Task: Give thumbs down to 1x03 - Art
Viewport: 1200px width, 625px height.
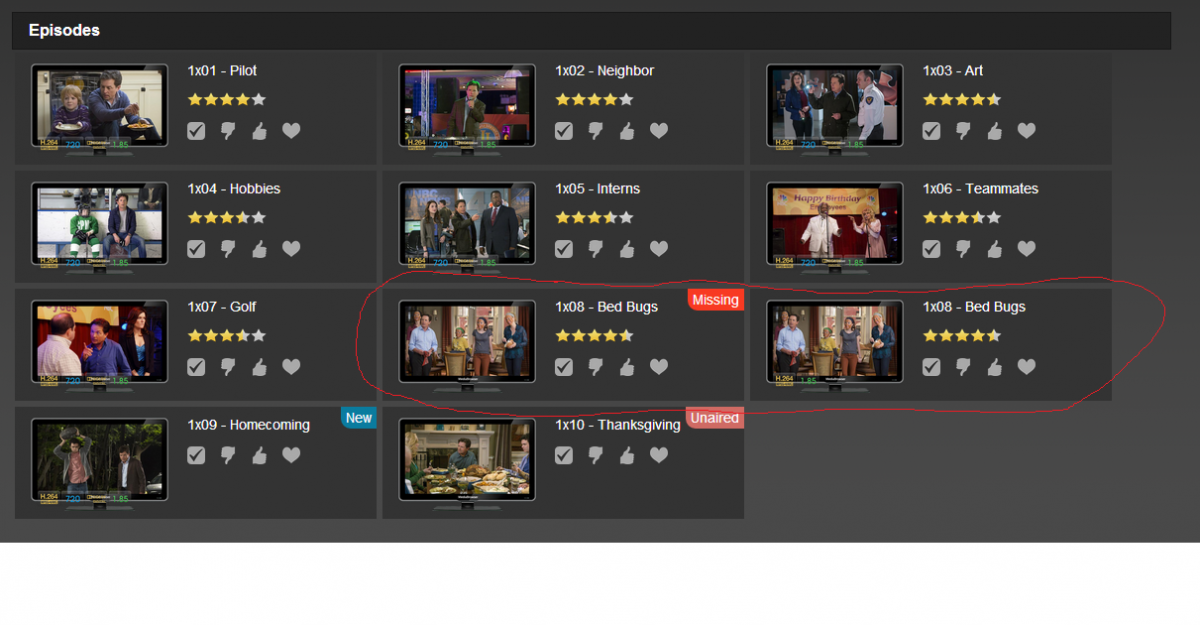Action: pyautogui.click(x=963, y=131)
